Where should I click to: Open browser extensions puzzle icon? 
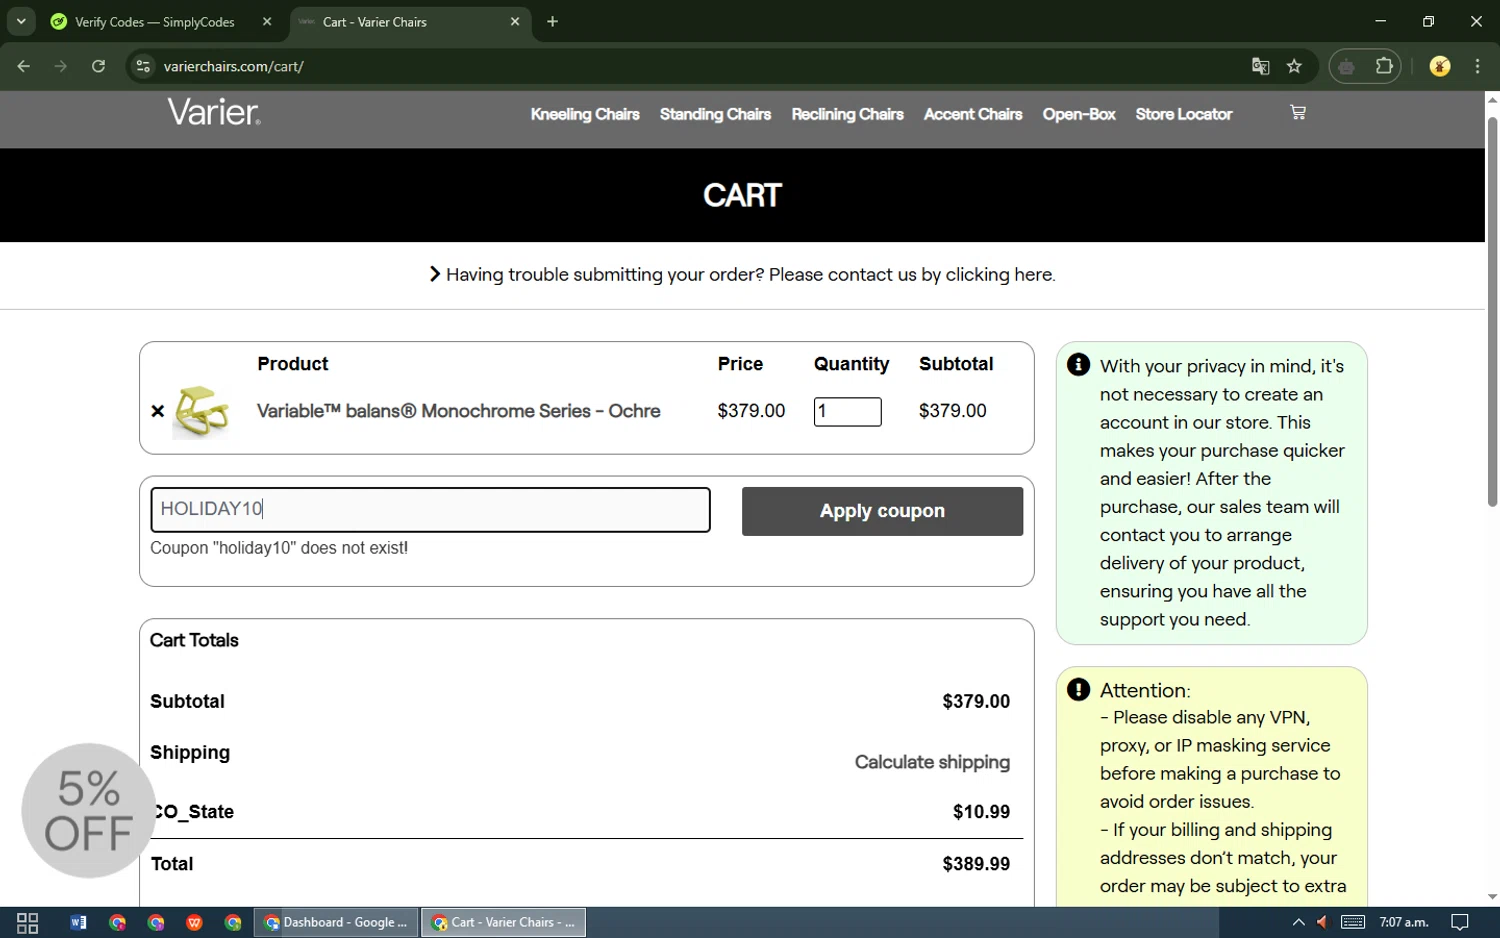tap(1384, 66)
